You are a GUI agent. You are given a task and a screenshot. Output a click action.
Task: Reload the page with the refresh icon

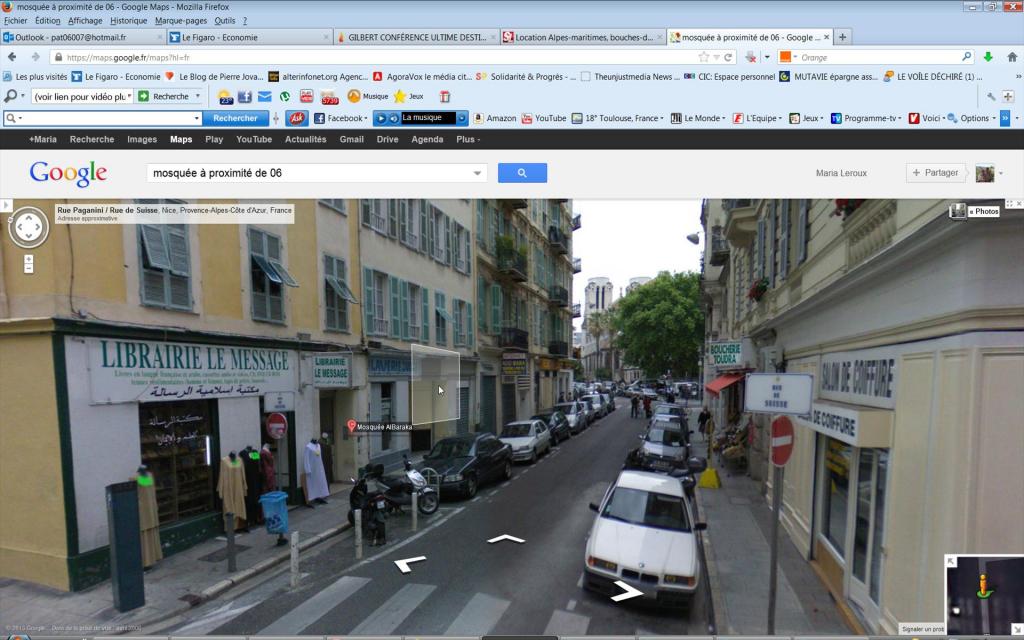pos(728,57)
